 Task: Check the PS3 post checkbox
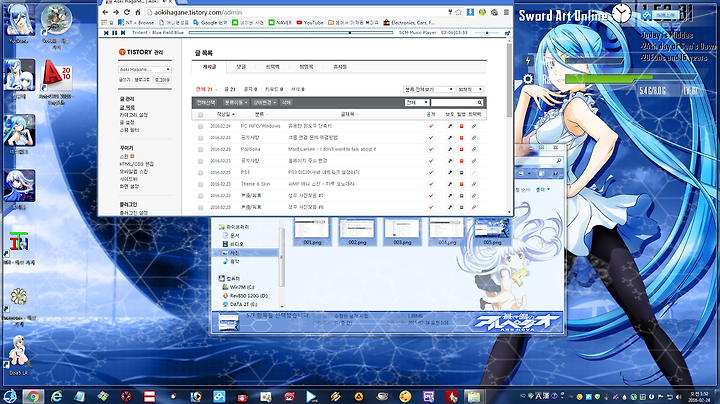201,173
